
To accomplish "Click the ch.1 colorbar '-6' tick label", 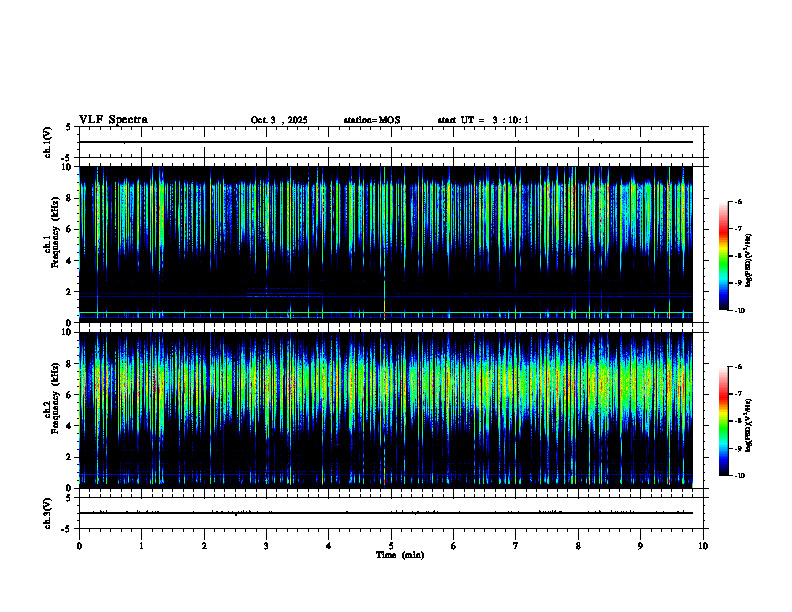I will pos(738,201).
